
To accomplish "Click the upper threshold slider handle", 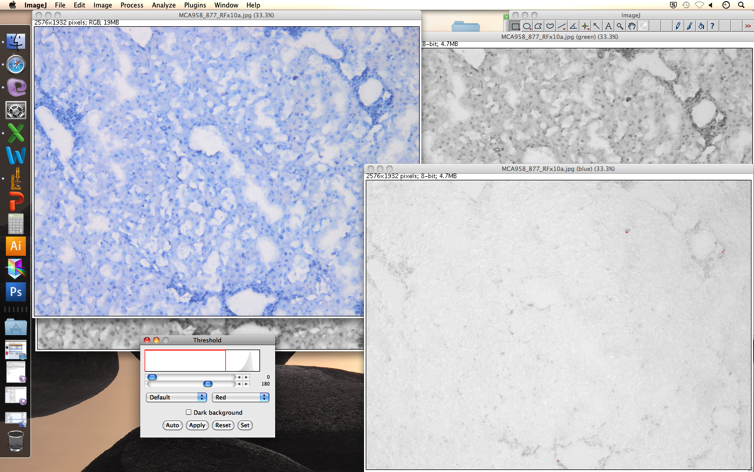I will click(x=208, y=384).
